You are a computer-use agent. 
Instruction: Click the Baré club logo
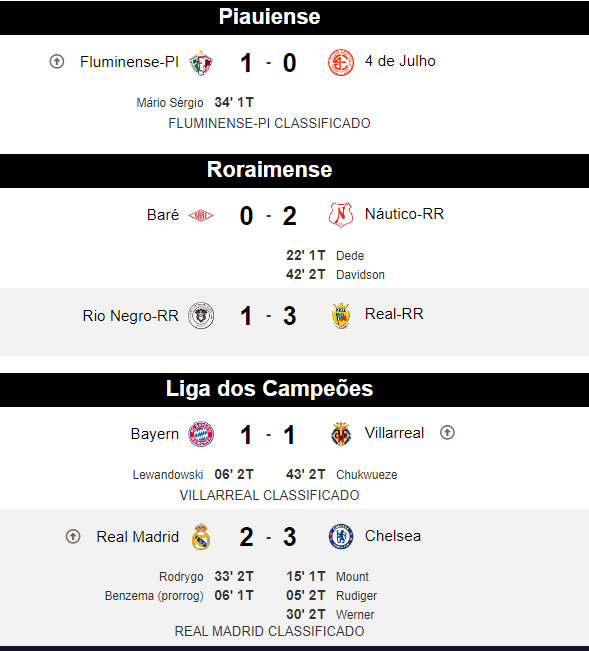click(201, 215)
